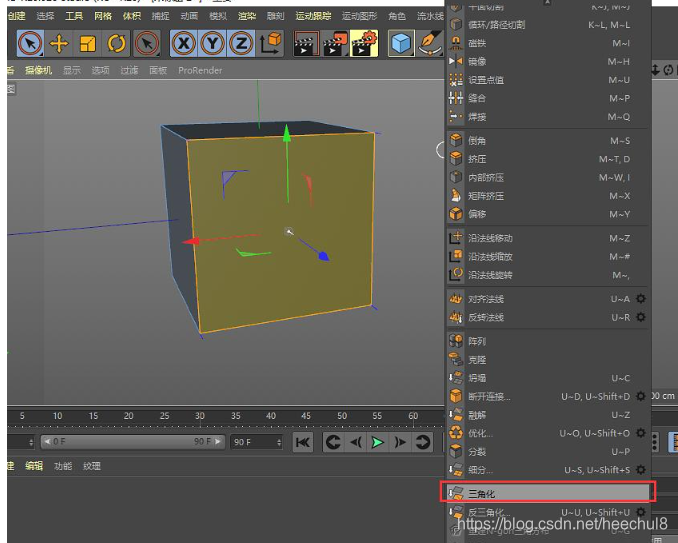Choose 偏移 menu entry

(548, 214)
